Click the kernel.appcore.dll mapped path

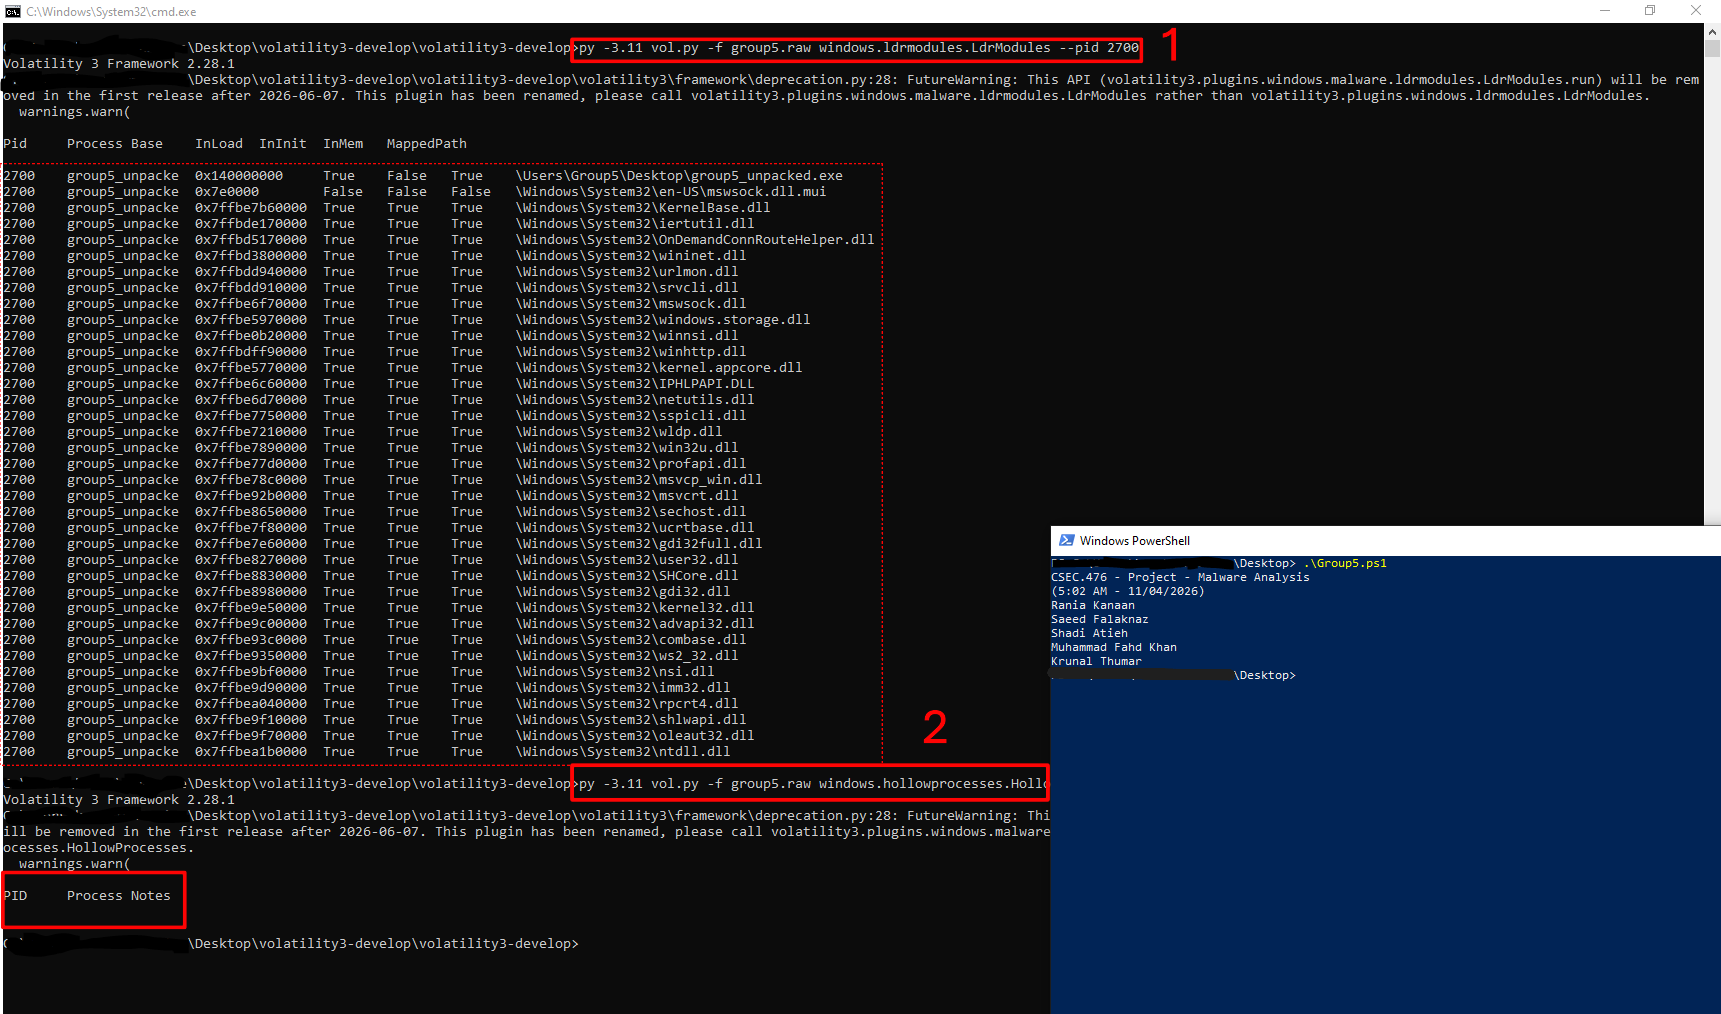pyautogui.click(x=659, y=368)
